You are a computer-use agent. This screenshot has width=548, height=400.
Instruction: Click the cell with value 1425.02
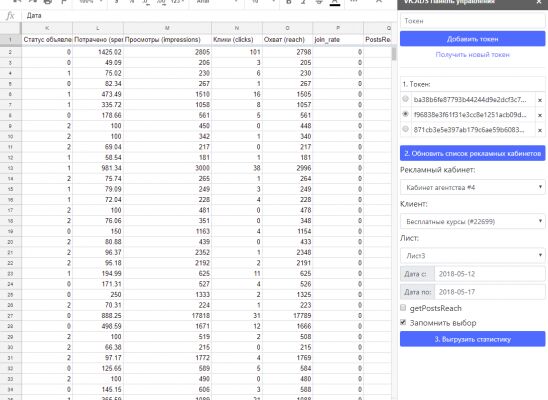pos(98,52)
